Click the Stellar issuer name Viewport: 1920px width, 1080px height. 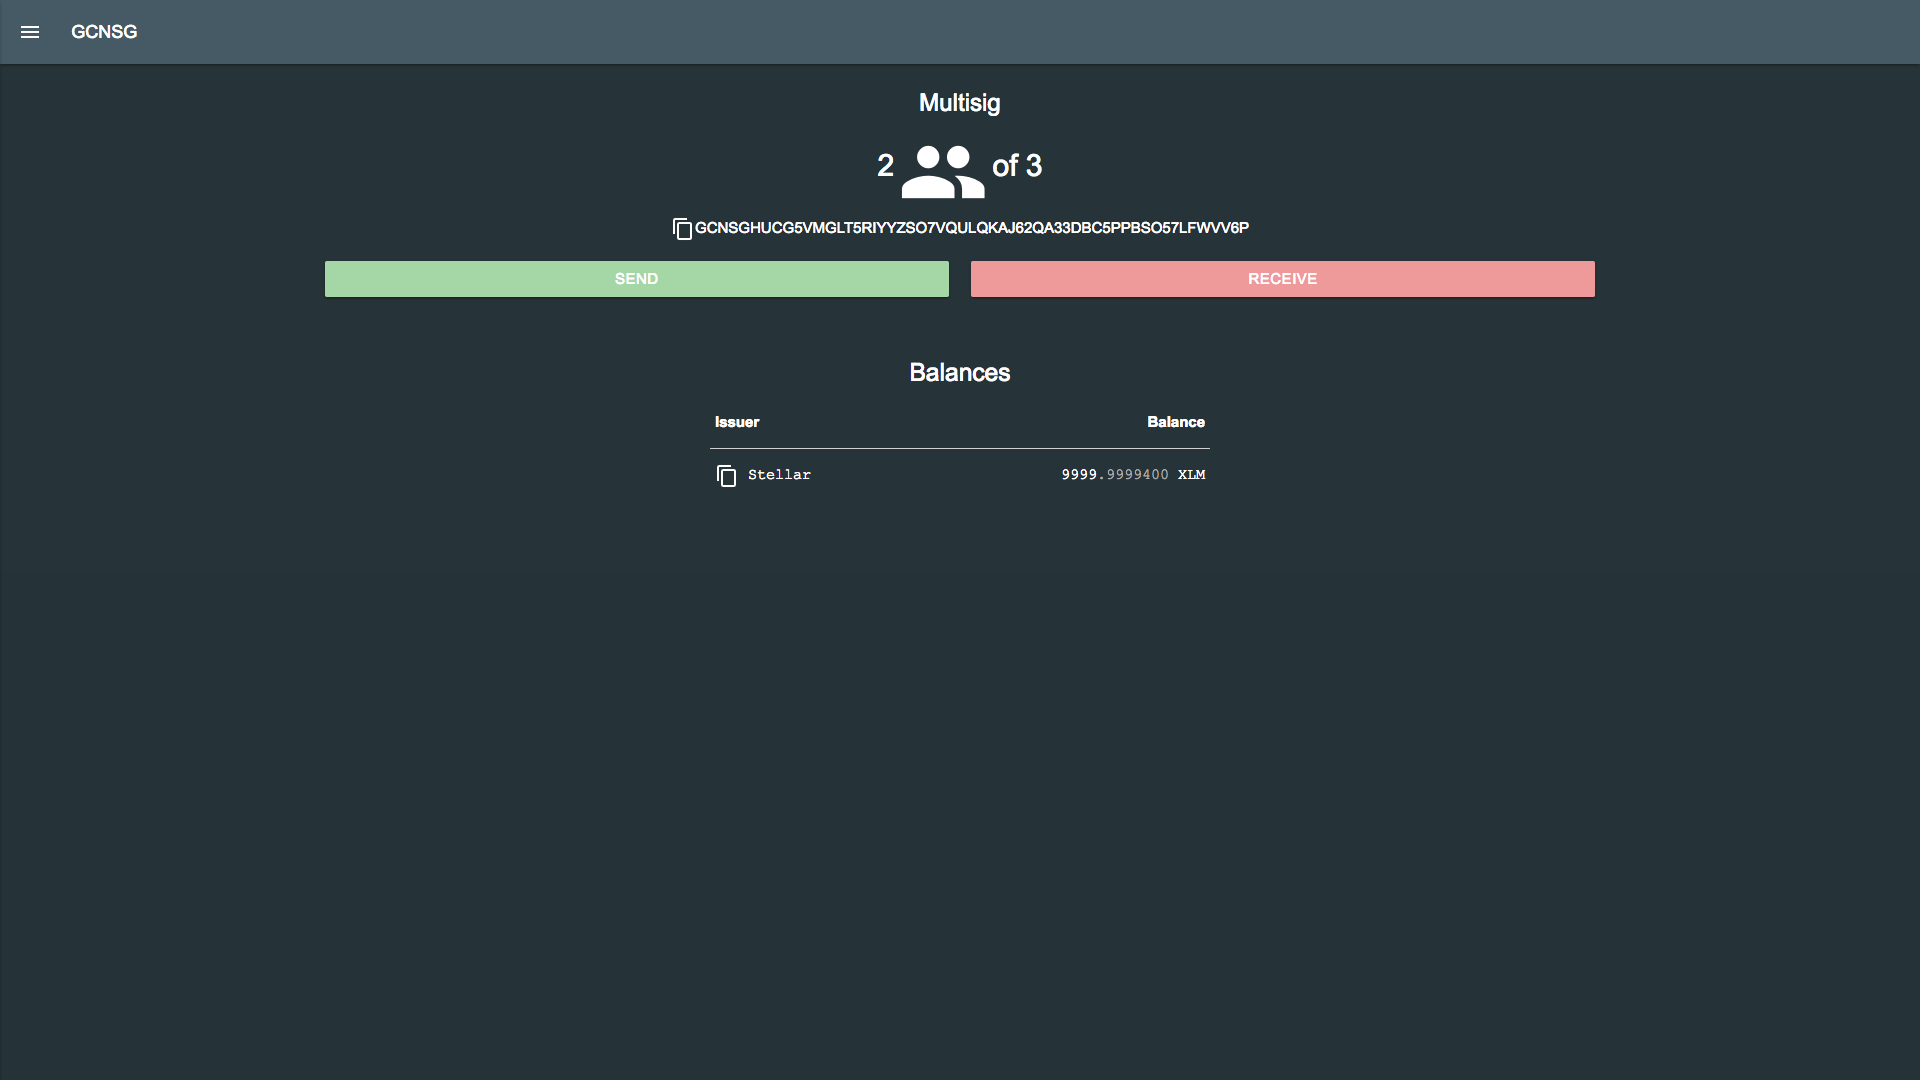pos(779,475)
